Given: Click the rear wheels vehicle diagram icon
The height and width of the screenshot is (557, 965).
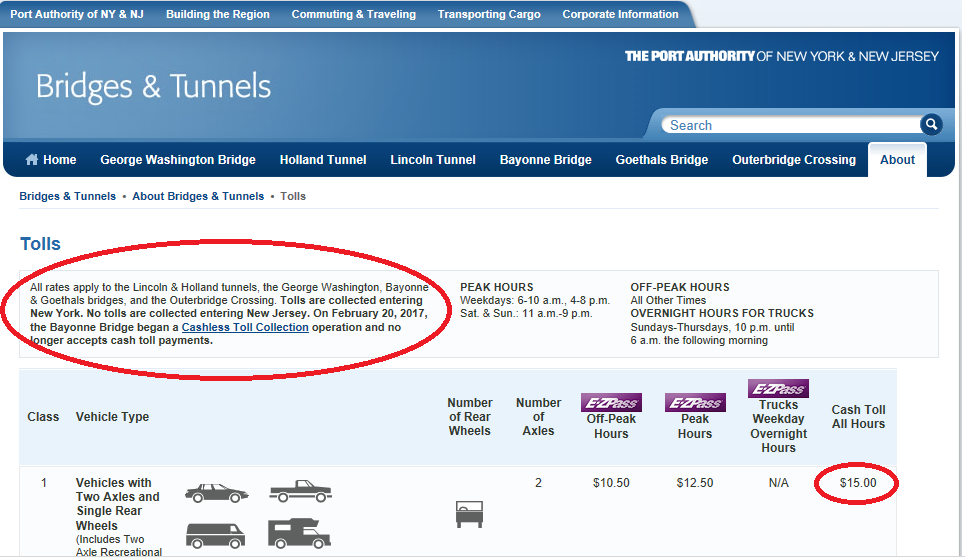Looking at the screenshot, I should click(470, 514).
